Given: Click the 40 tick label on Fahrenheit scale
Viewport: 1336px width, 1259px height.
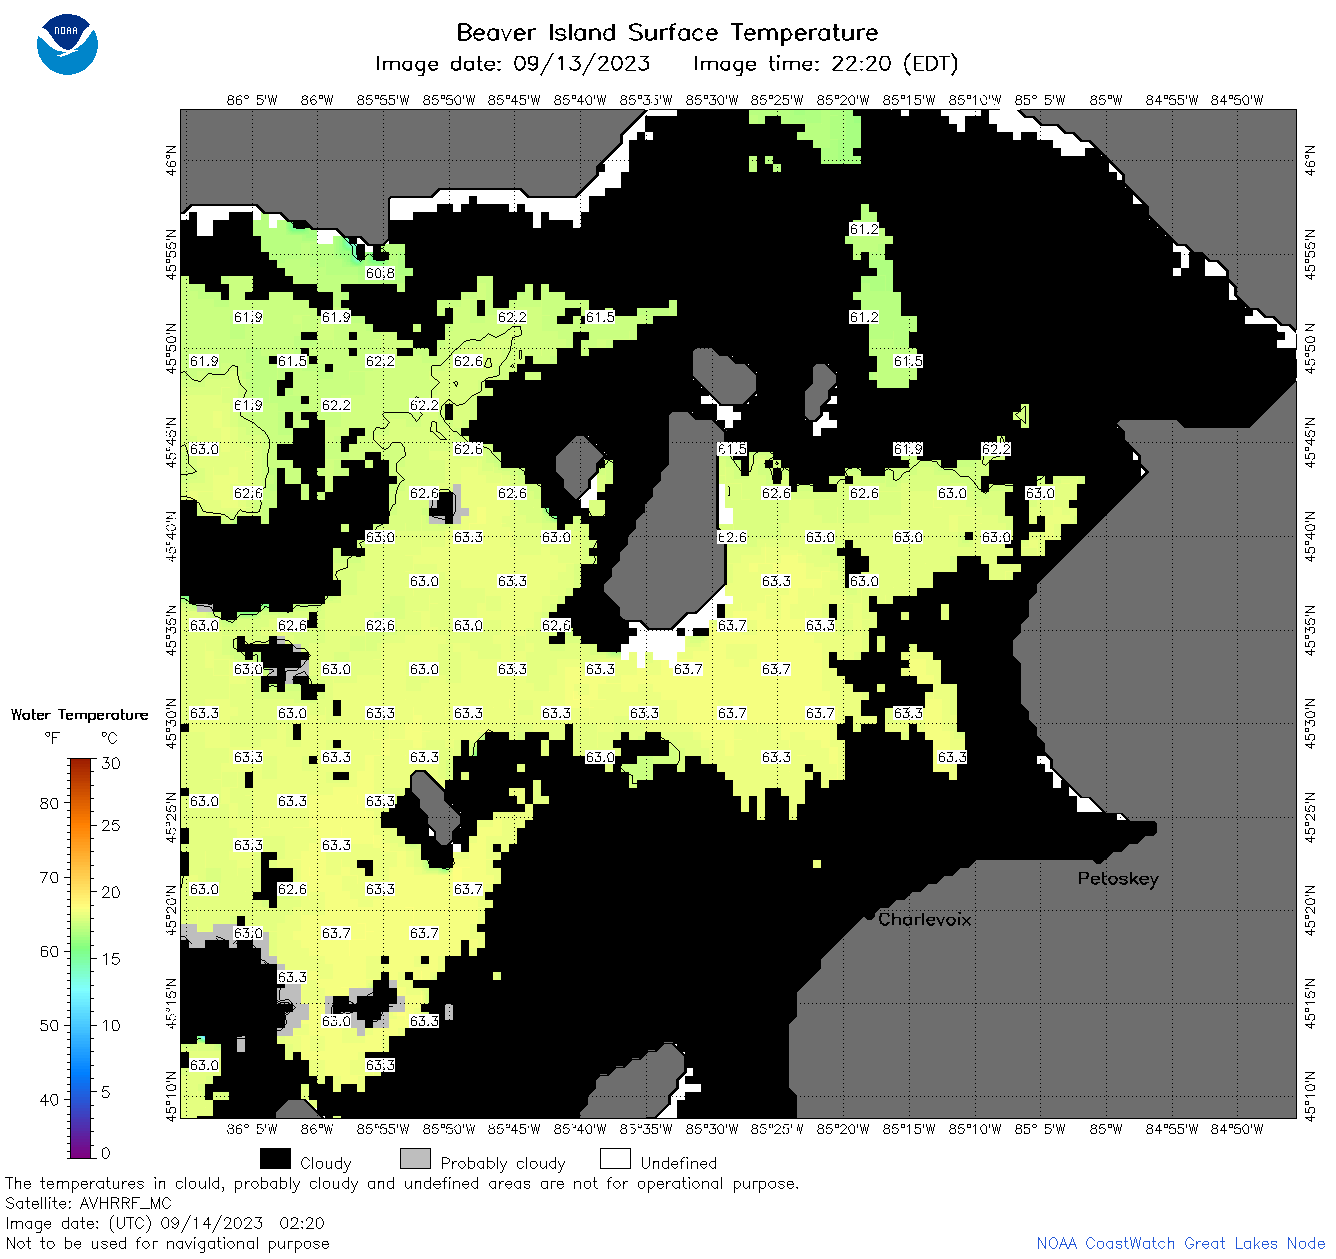Looking at the screenshot, I should (49, 1099).
